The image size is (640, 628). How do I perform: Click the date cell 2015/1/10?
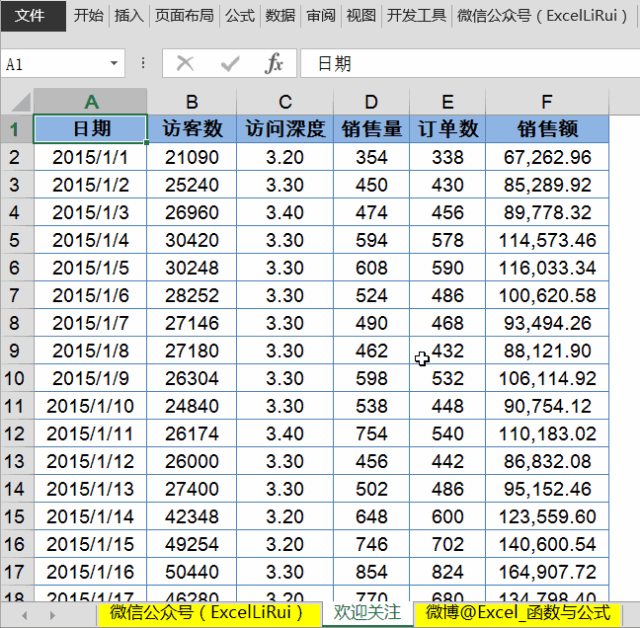point(90,406)
